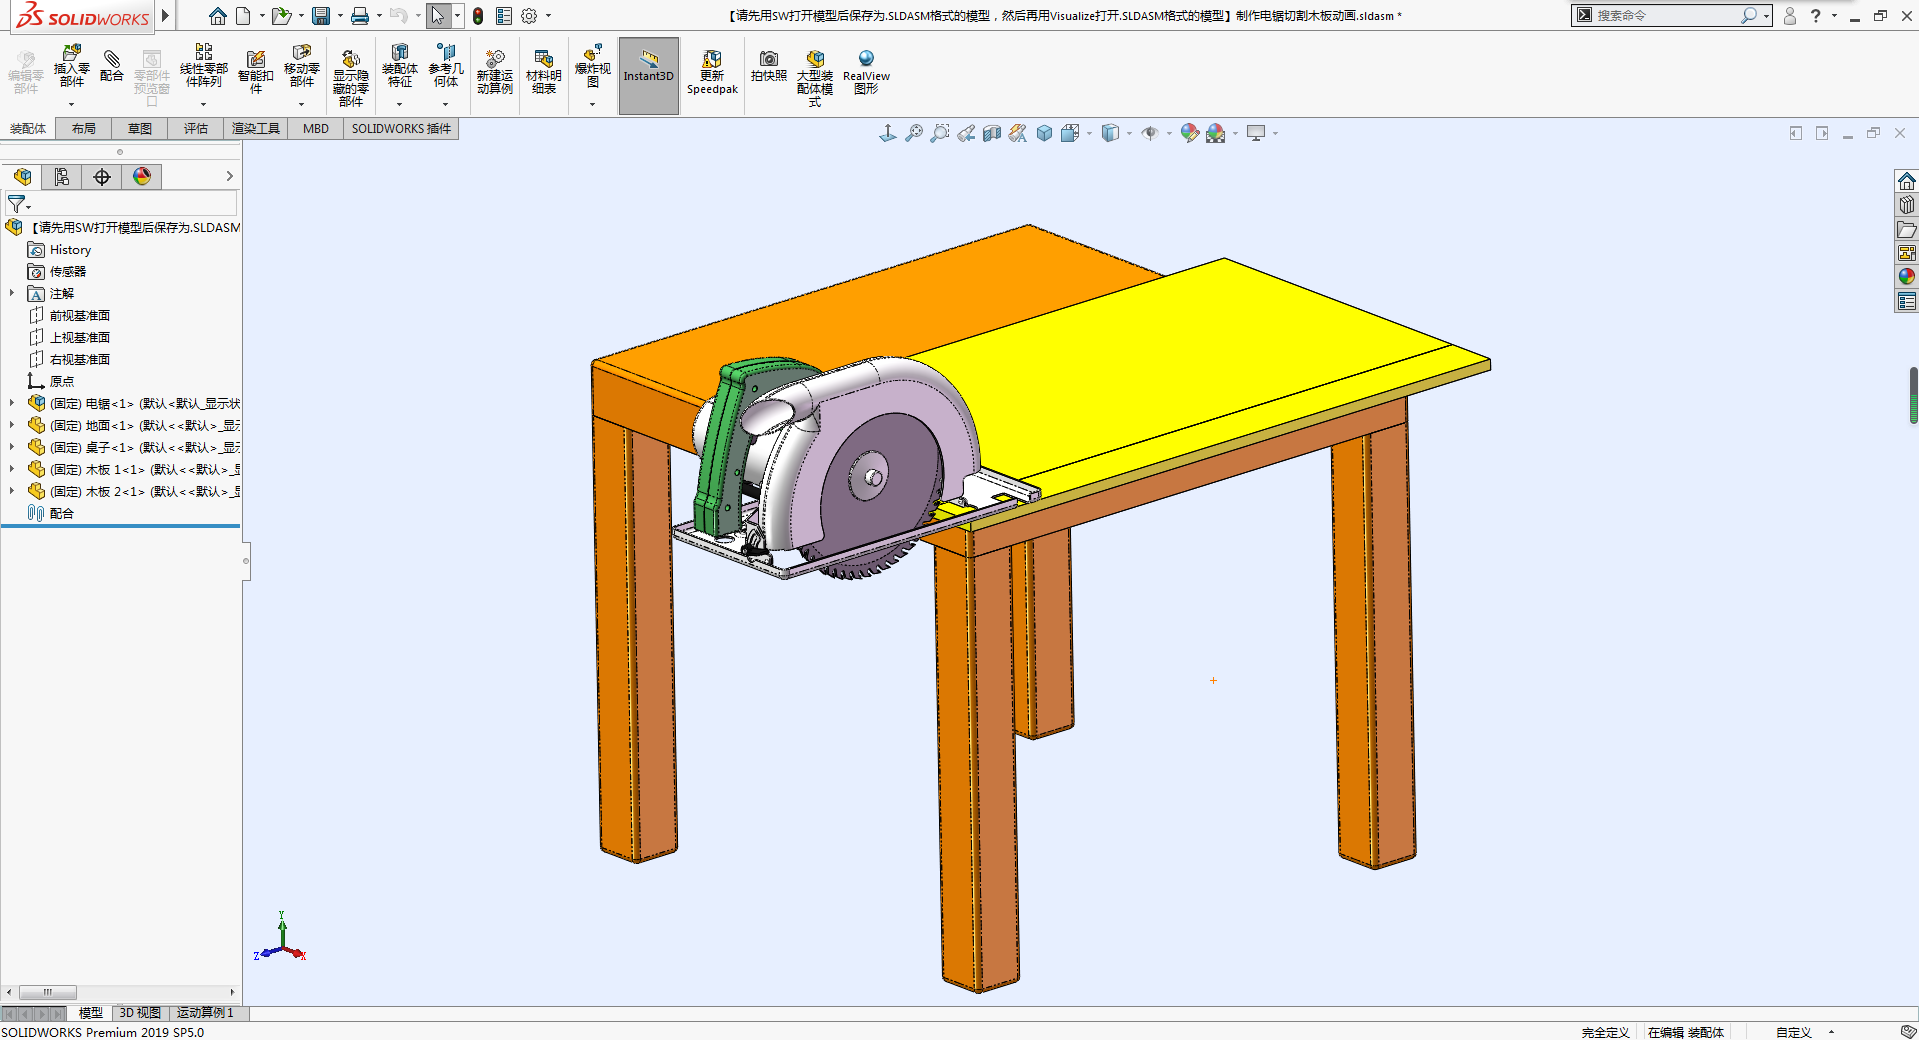Screen dimensions: 1919x1040
Task: Save the assembly with the floppy disk icon
Action: 321,16
